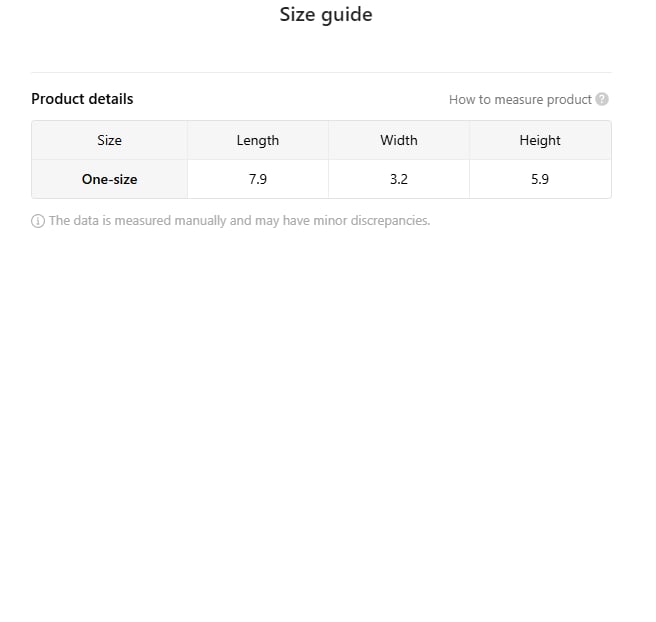This screenshot has height=622, width=656.
Task: Click the Size guide title
Action: (x=326, y=15)
